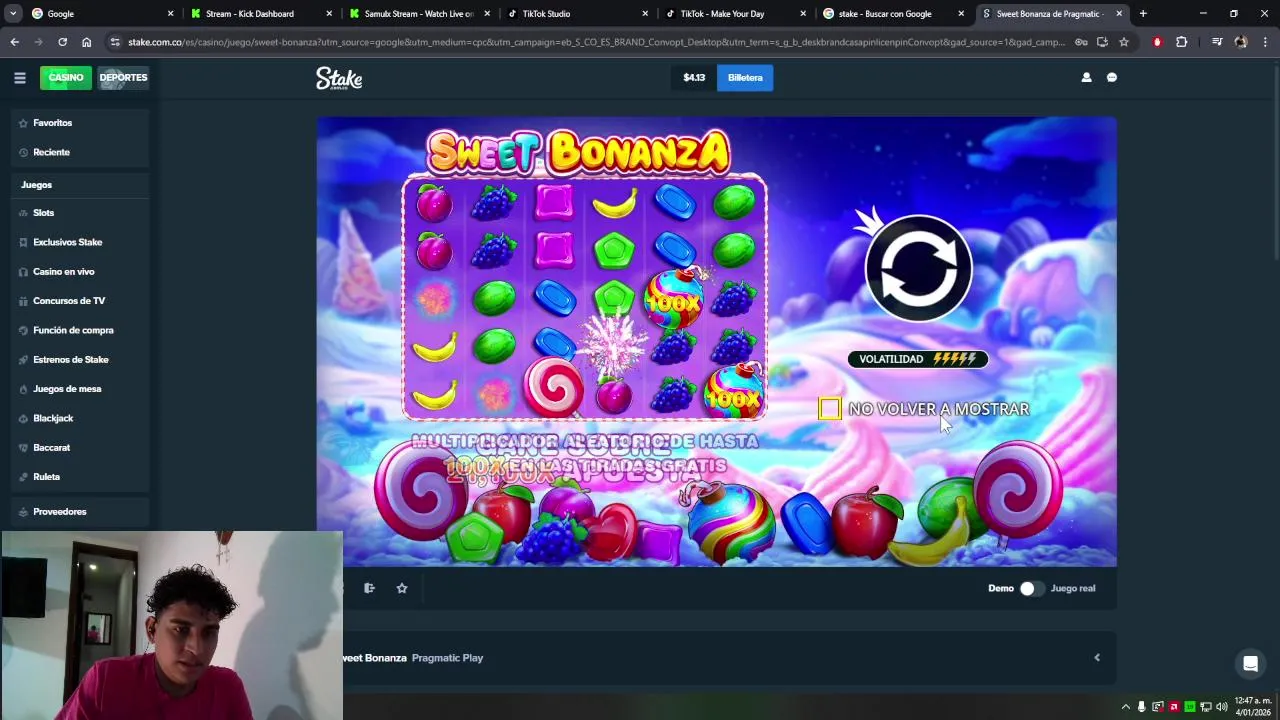Click the Juegos heading in sidebar
The height and width of the screenshot is (720, 1280).
pos(36,185)
